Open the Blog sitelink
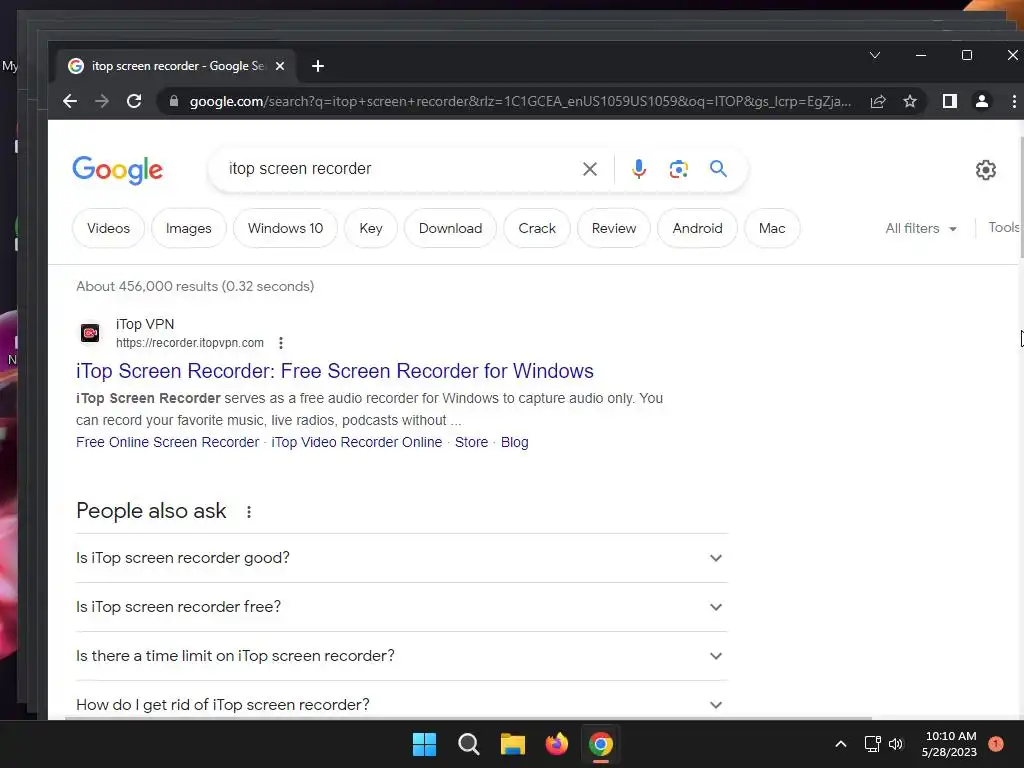The height and width of the screenshot is (768, 1024). pyautogui.click(x=515, y=442)
